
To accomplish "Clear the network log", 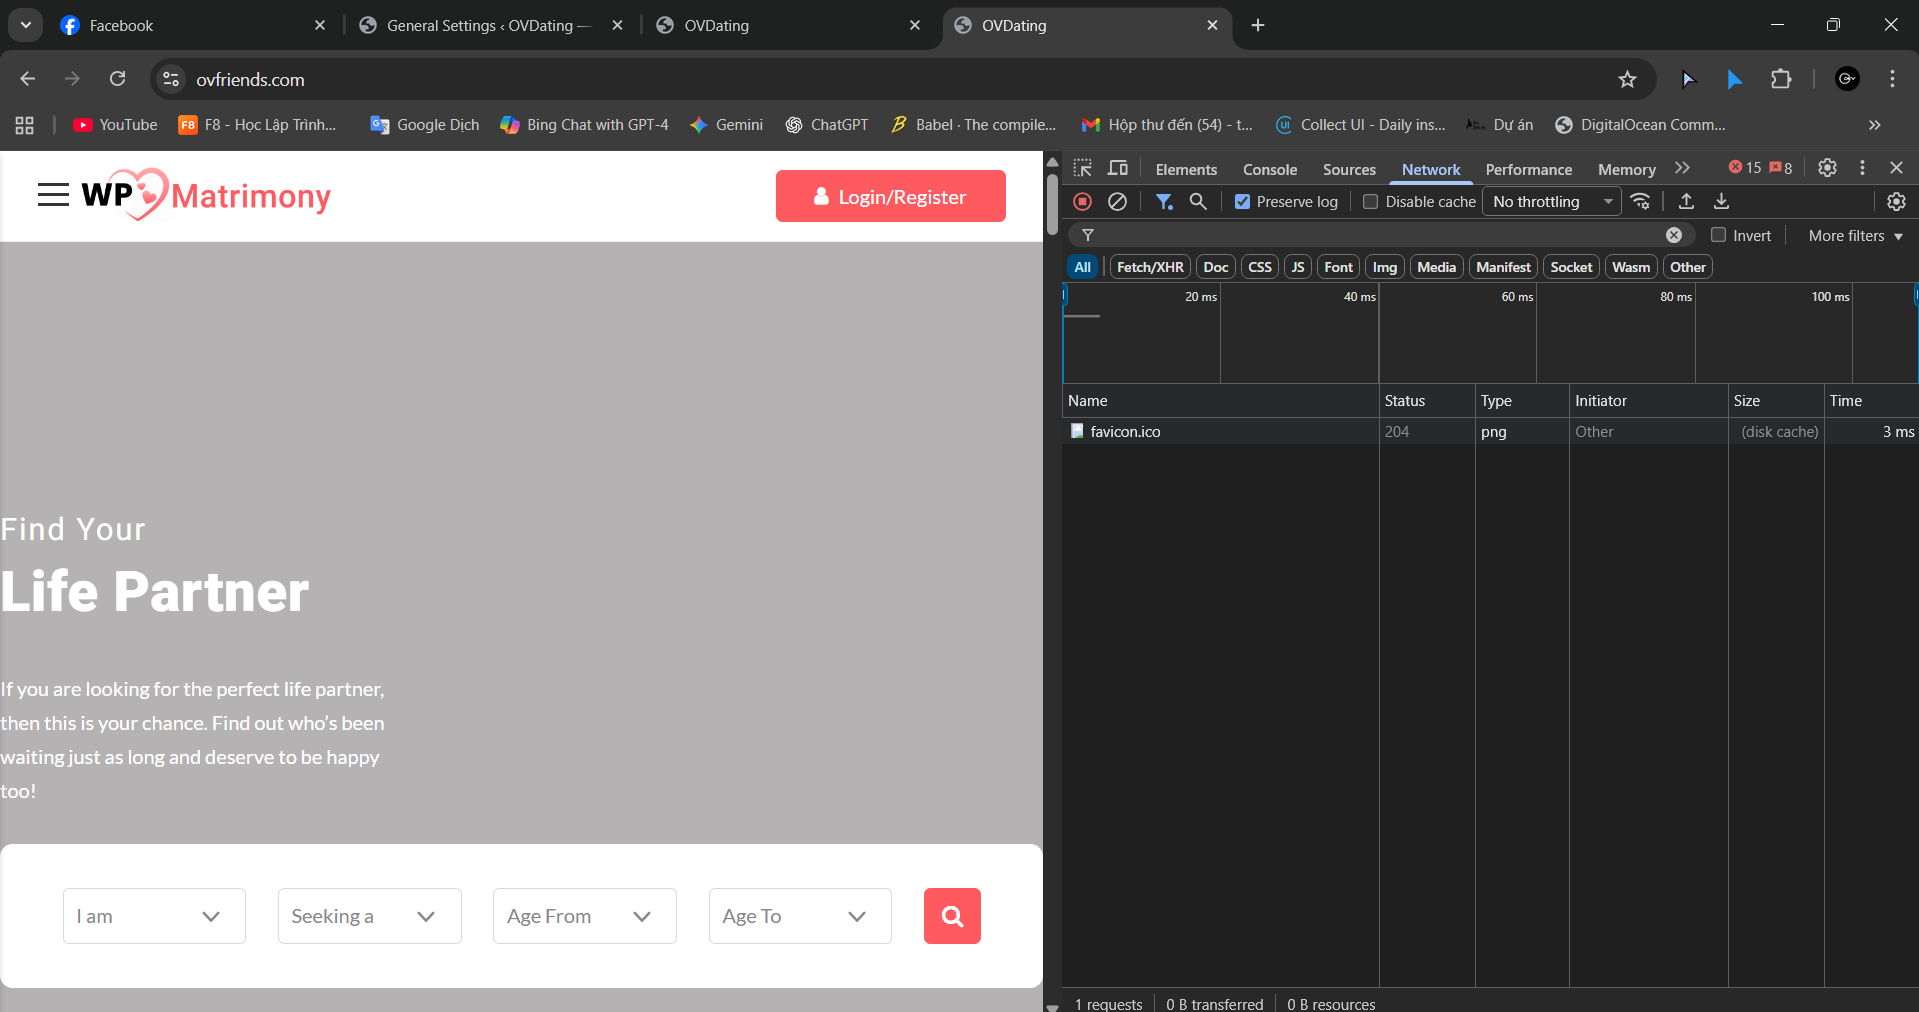I will point(1117,202).
